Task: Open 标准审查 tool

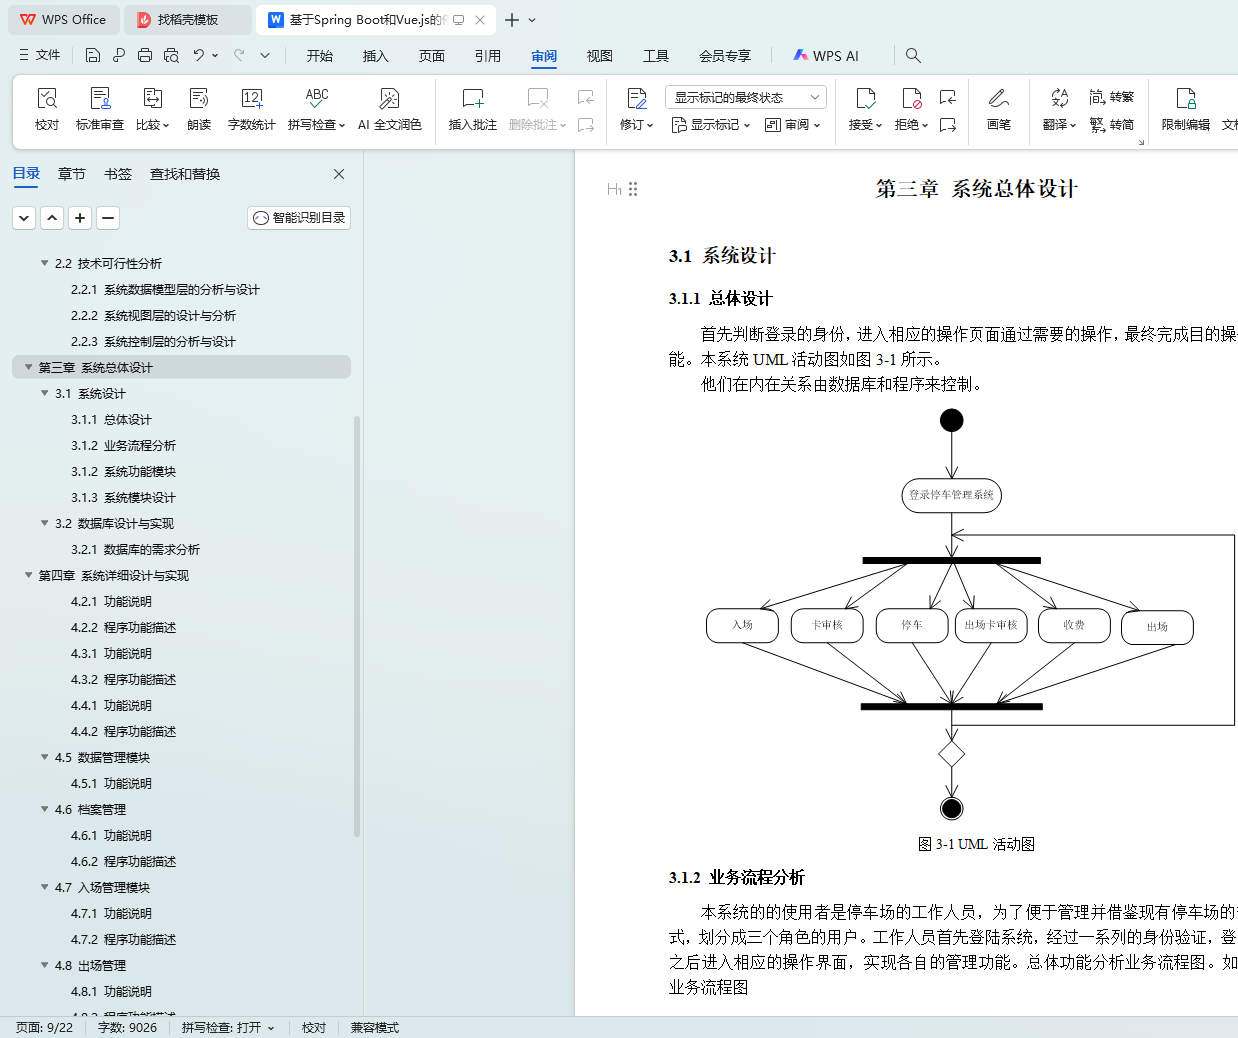Action: tap(100, 108)
